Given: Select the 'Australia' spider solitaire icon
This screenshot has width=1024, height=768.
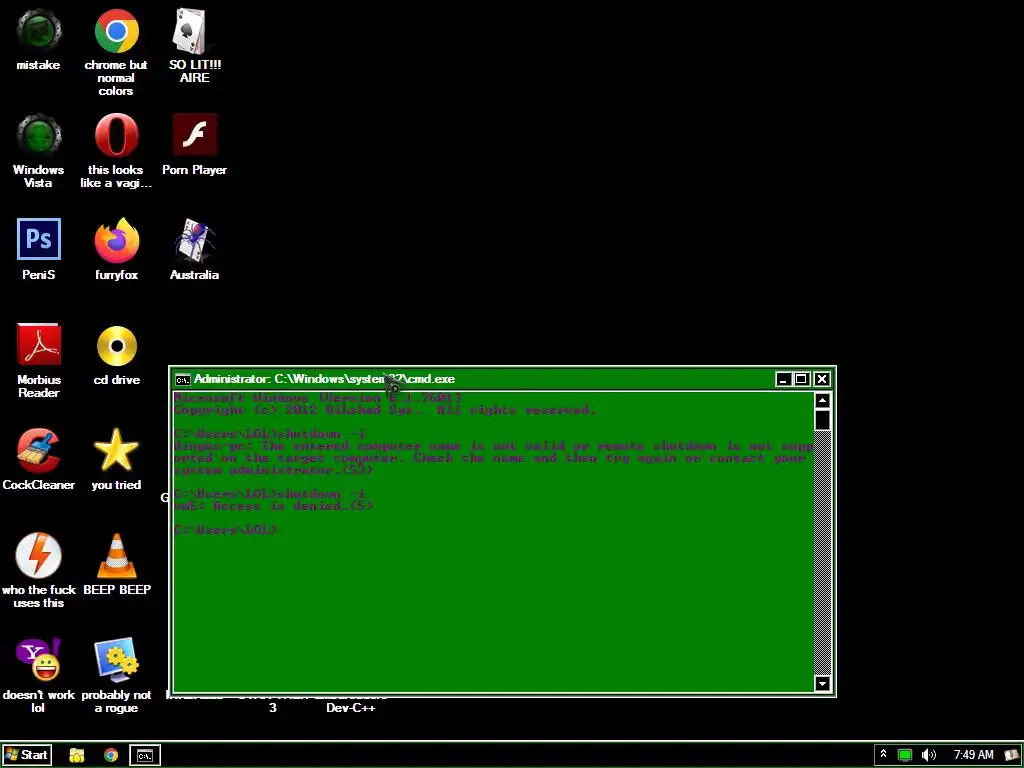Looking at the screenshot, I should (194, 240).
